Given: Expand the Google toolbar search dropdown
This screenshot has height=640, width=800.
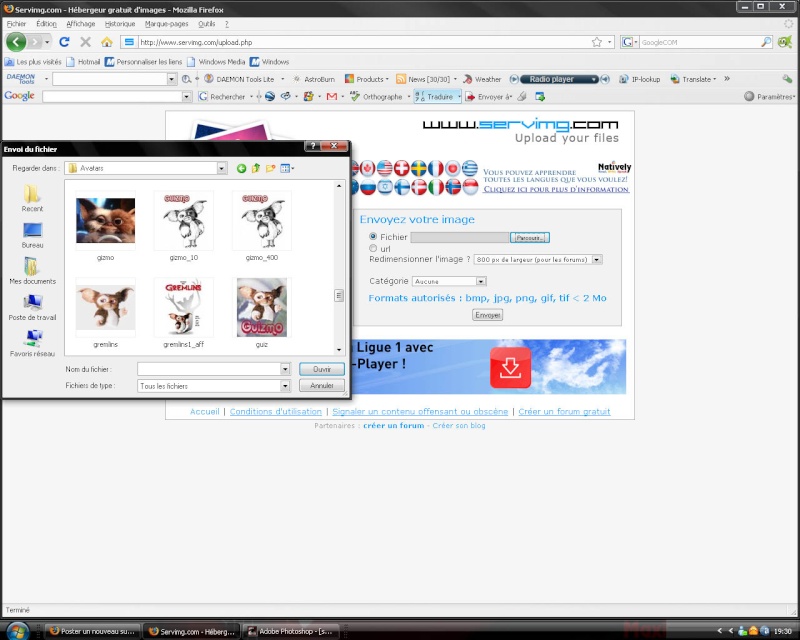Looking at the screenshot, I should (x=186, y=96).
